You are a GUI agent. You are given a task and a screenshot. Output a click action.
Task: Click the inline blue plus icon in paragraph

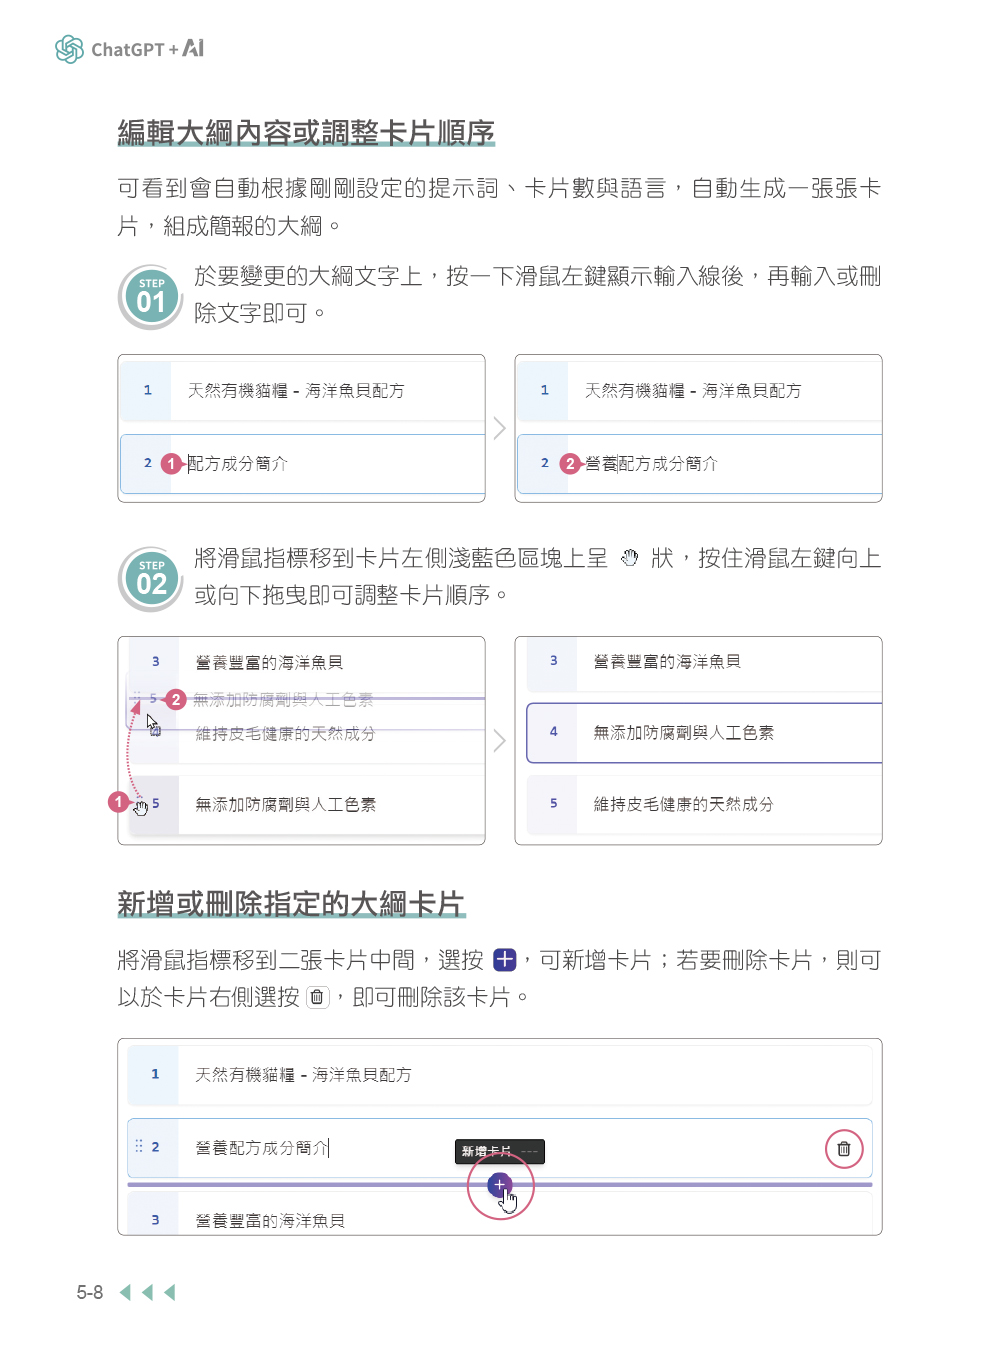pyautogui.click(x=505, y=960)
